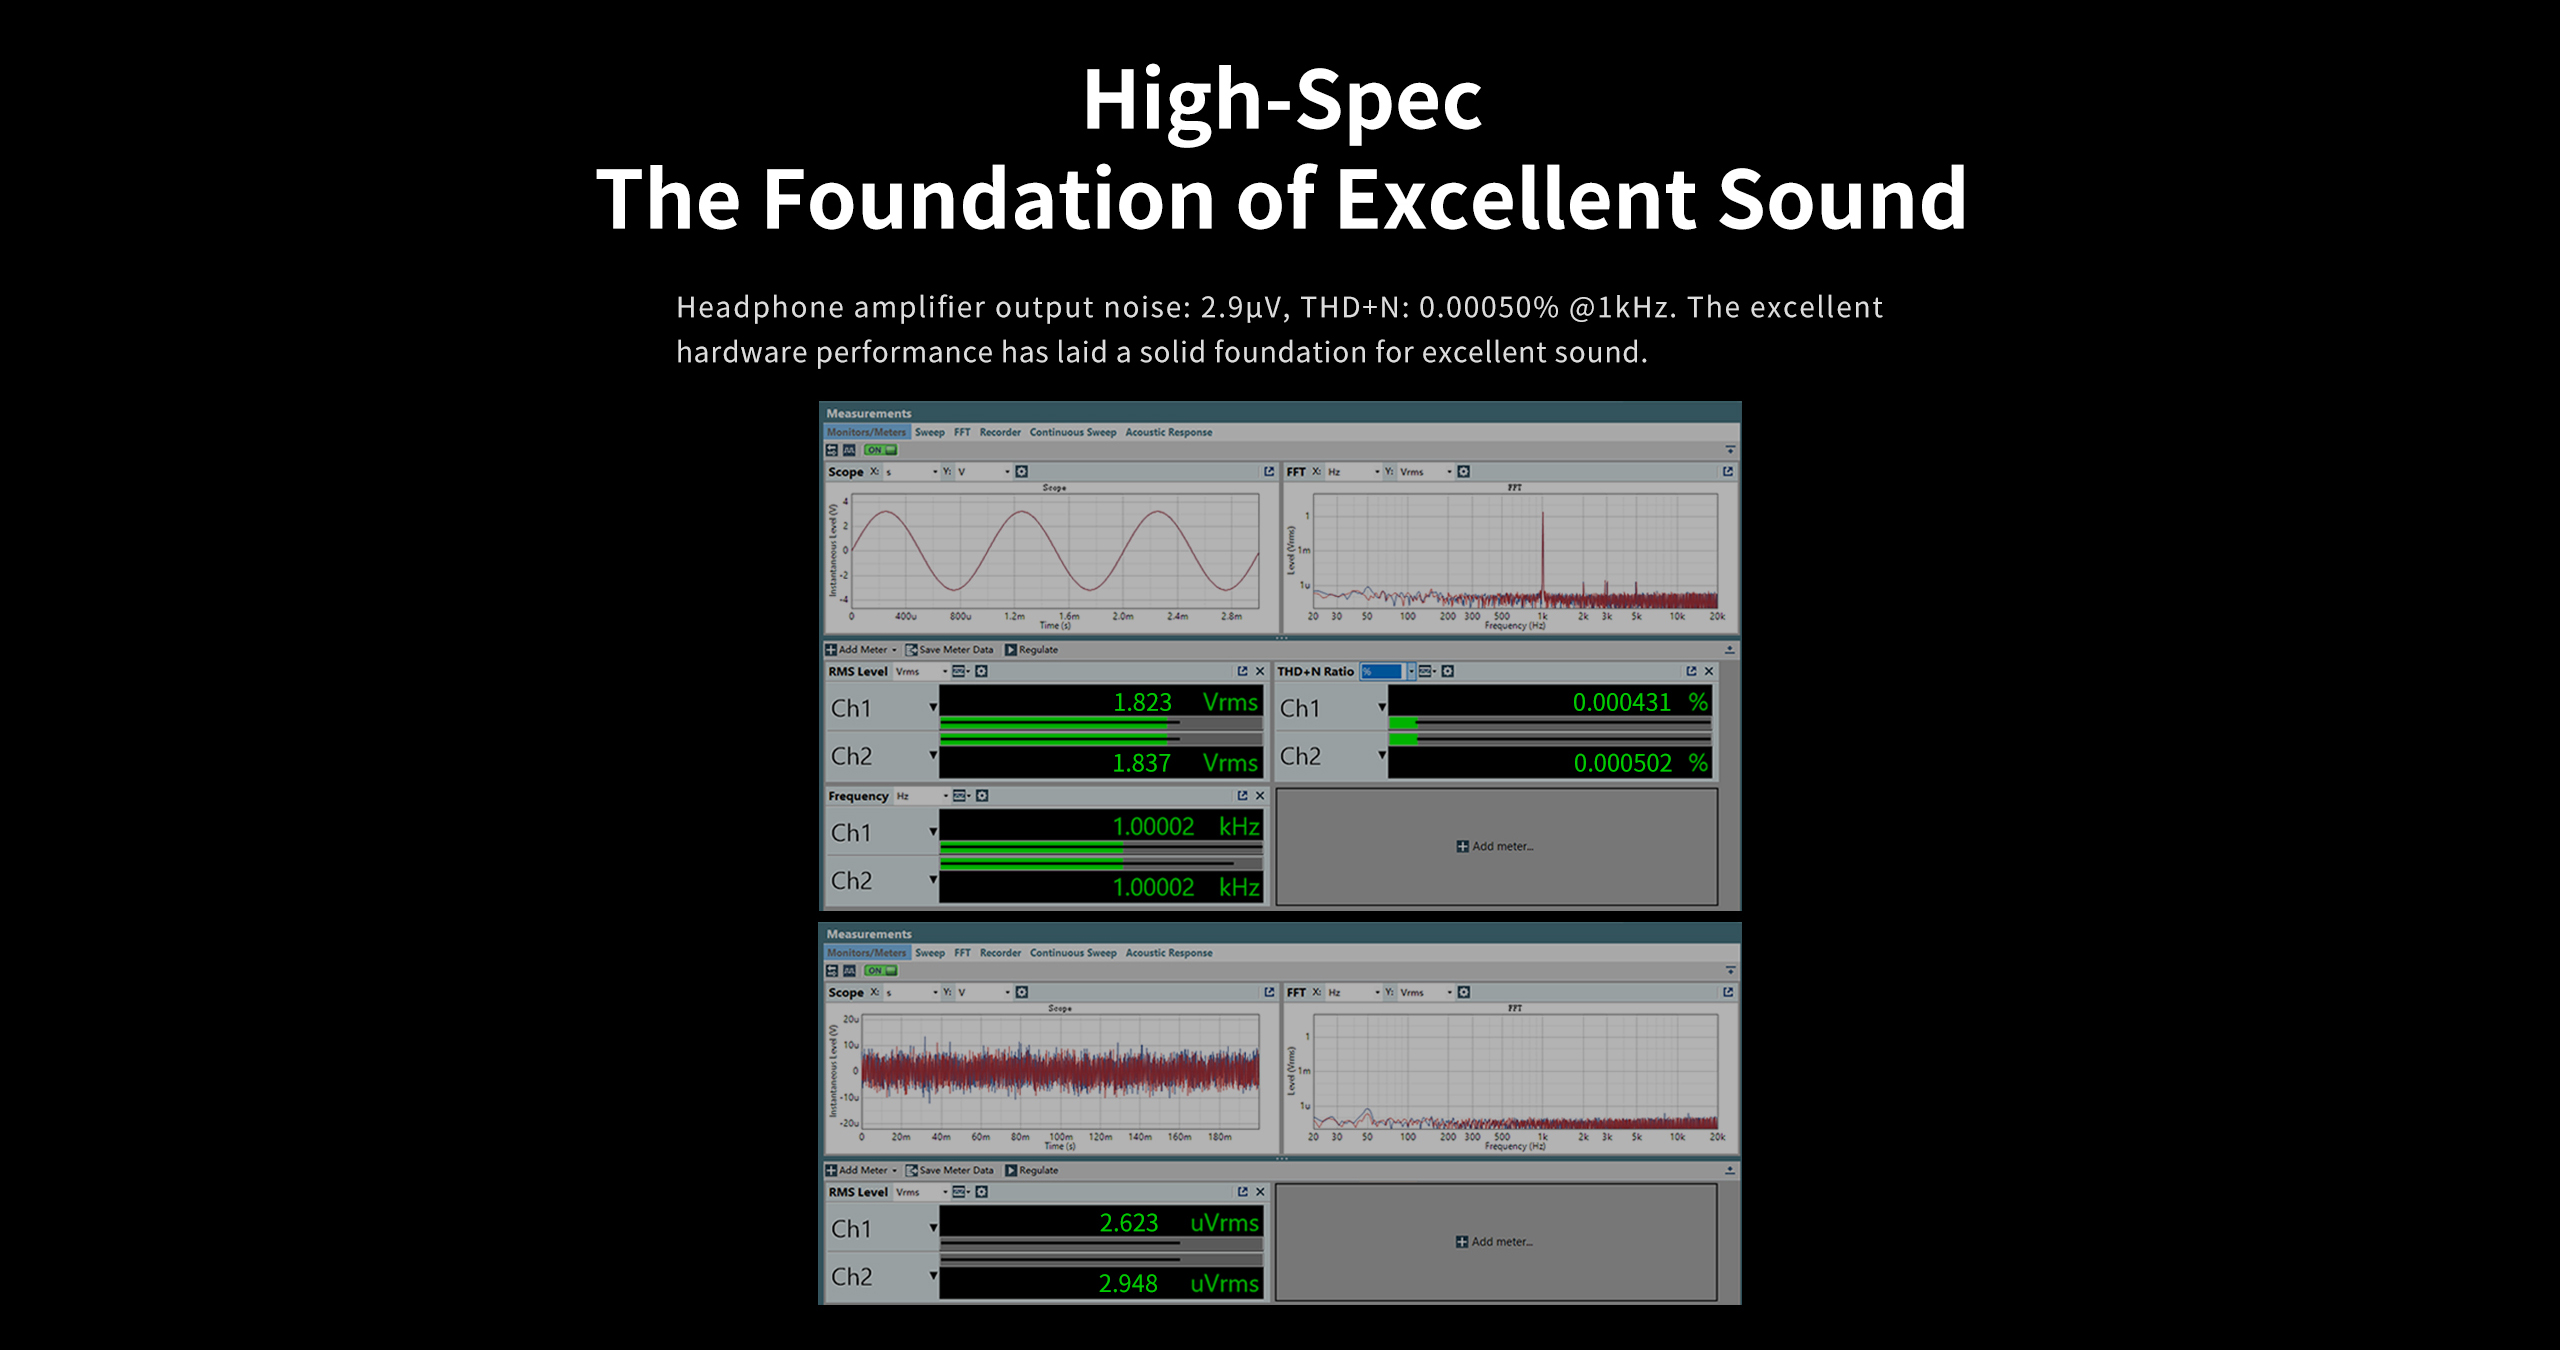This screenshot has height=1350, width=2560.
Task: Open the upper FFT X-axis Hz dropdown
Action: coord(1376,471)
